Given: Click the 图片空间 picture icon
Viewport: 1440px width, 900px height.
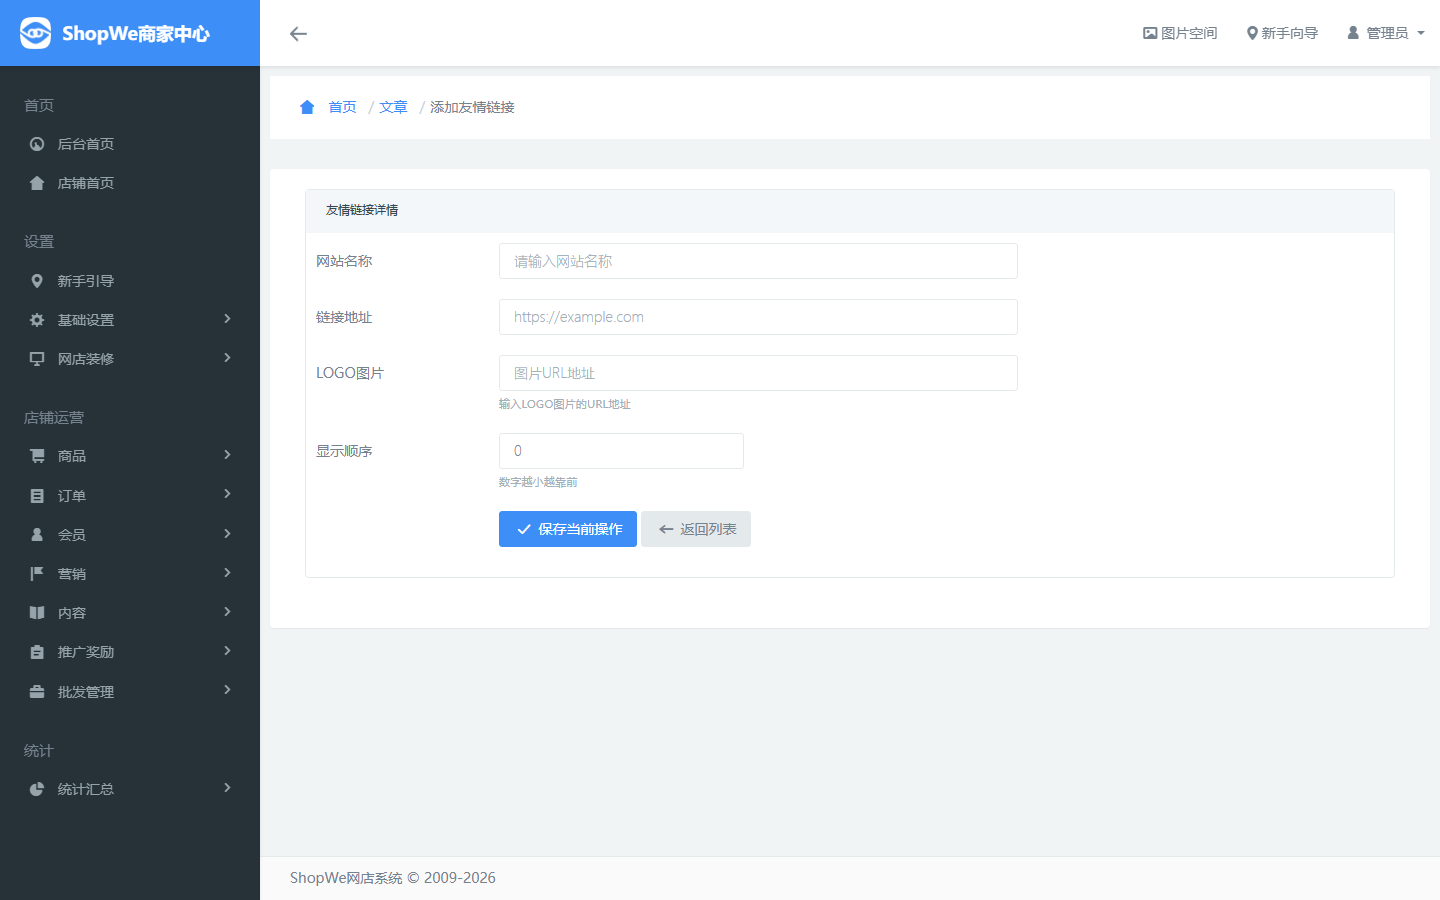Looking at the screenshot, I should click(x=1150, y=33).
